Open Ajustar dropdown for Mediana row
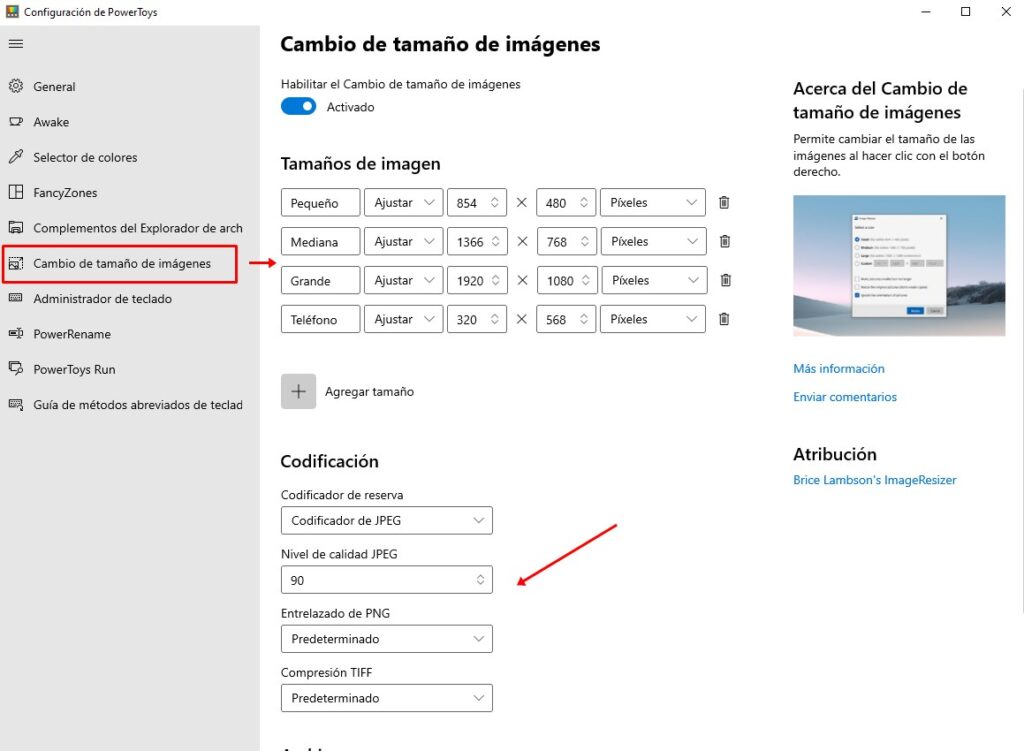The width and height of the screenshot is (1024, 751). (x=404, y=241)
